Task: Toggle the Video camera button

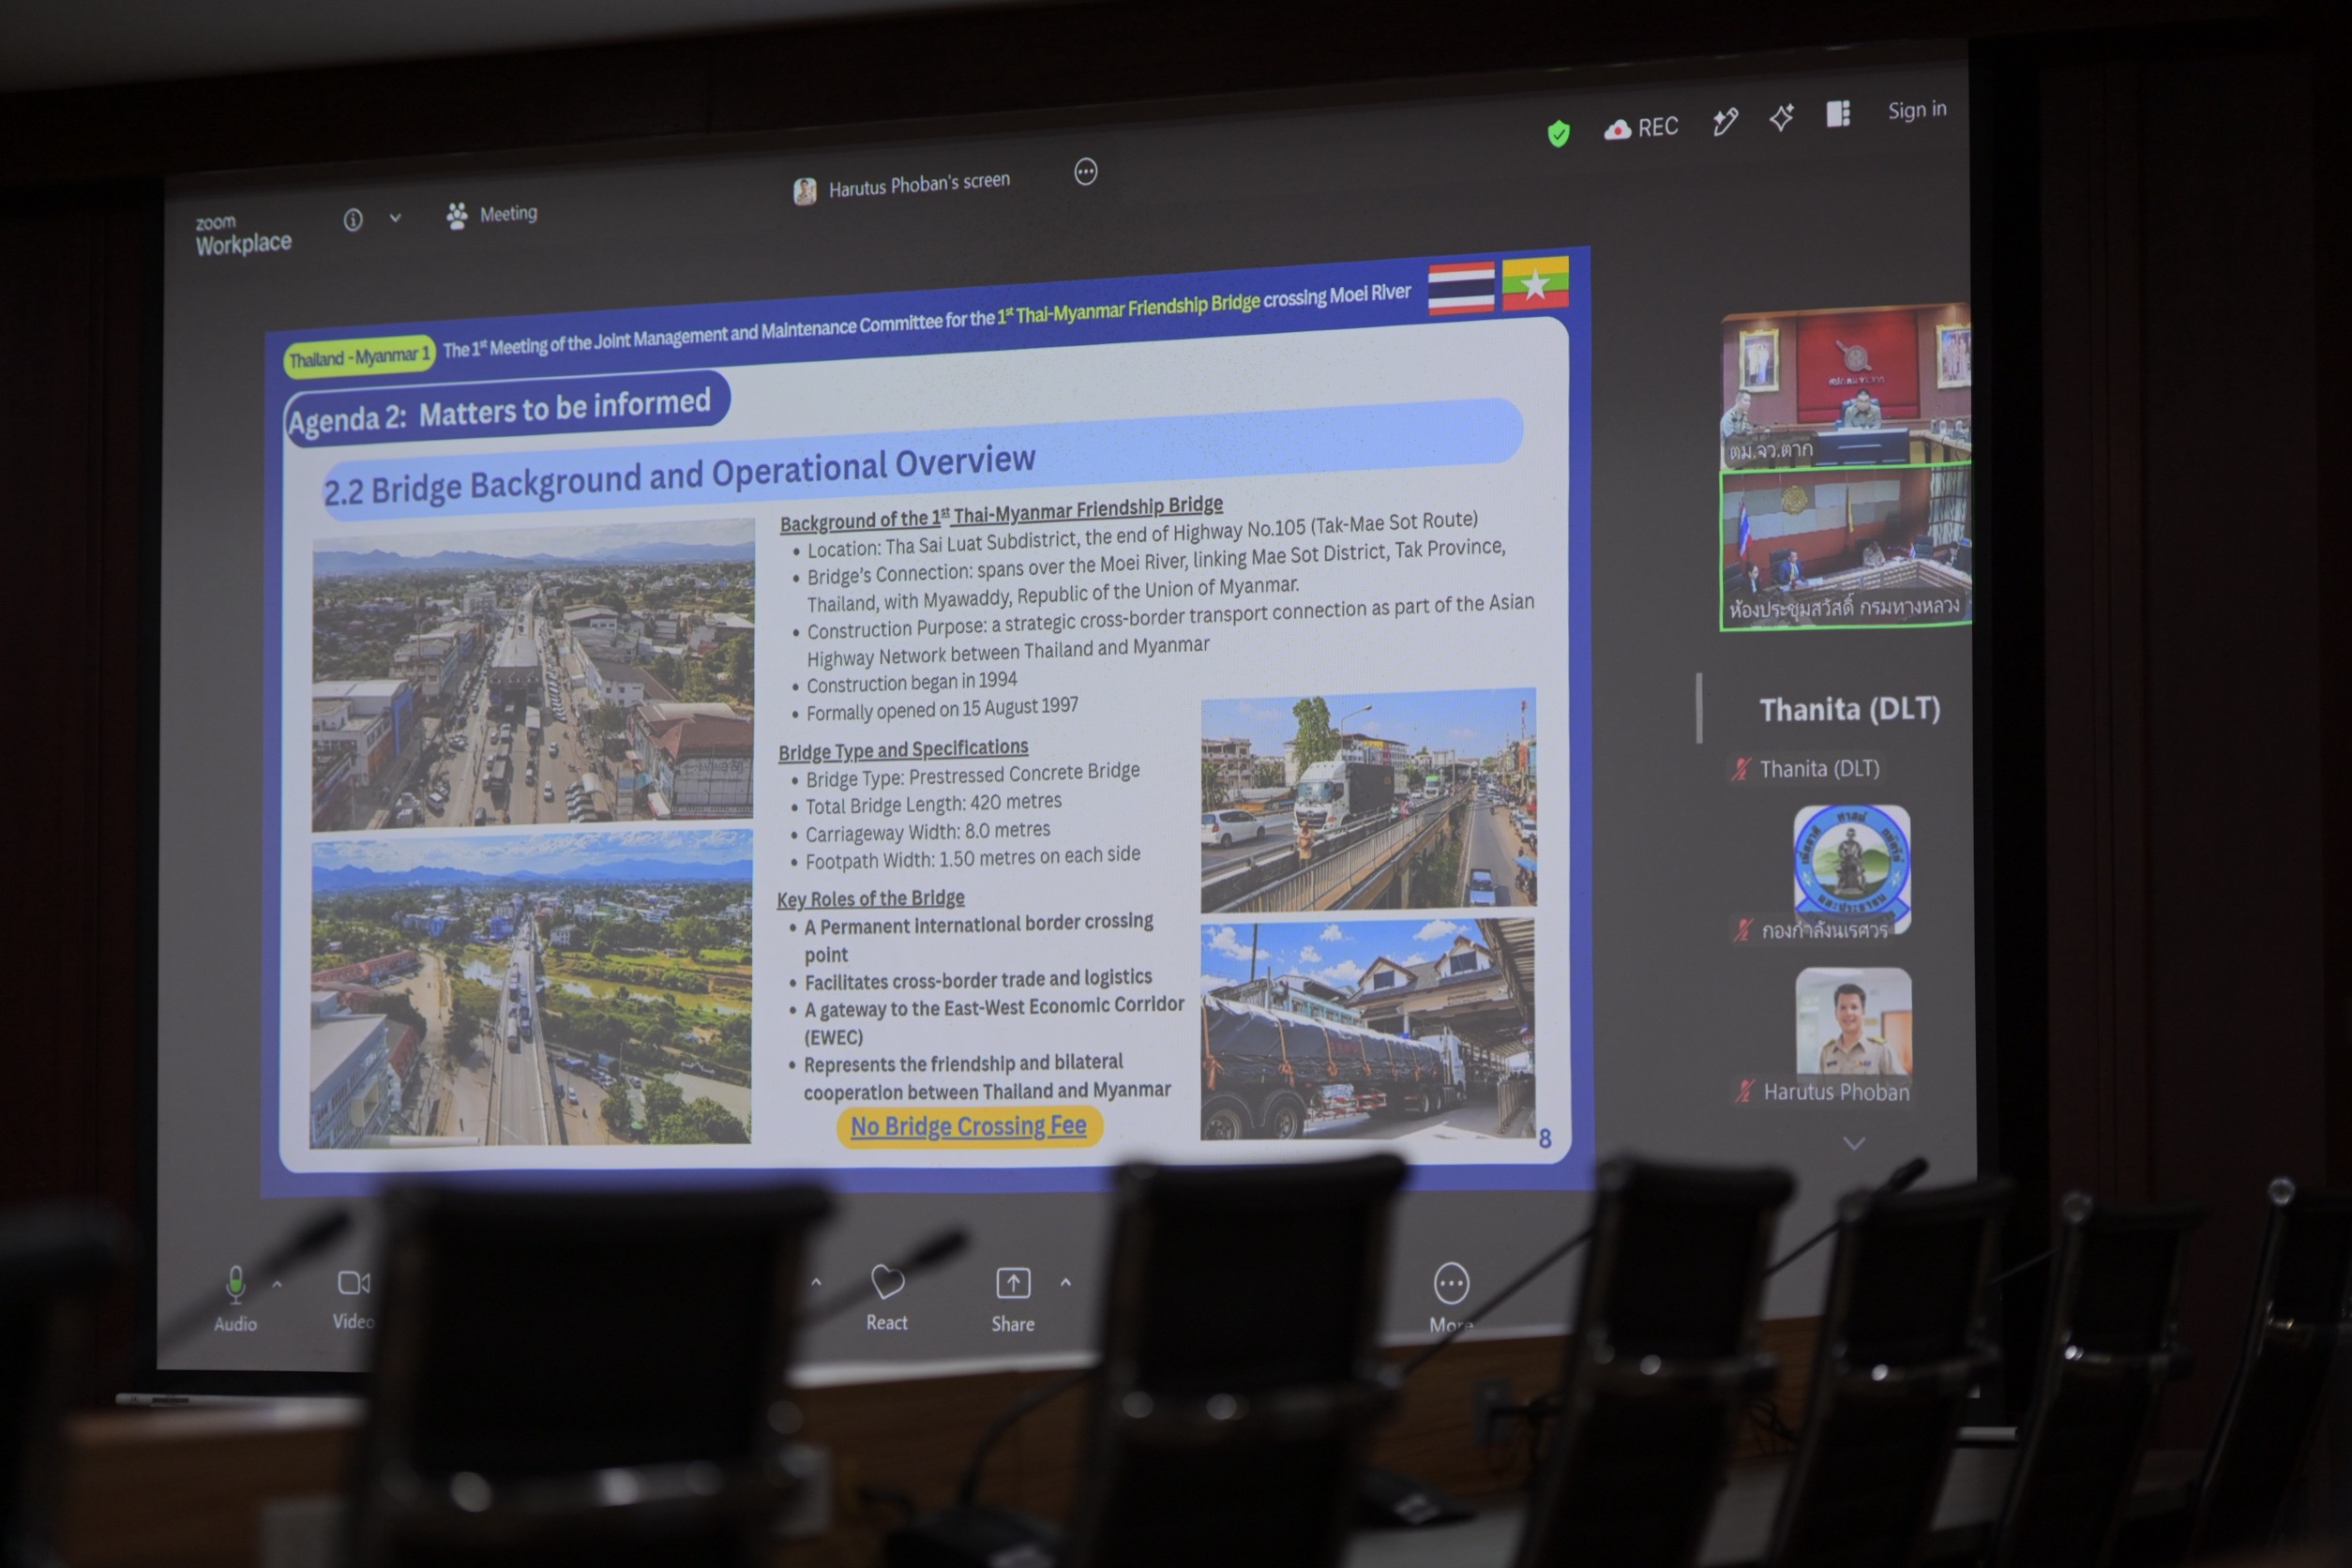Action: [353, 1299]
